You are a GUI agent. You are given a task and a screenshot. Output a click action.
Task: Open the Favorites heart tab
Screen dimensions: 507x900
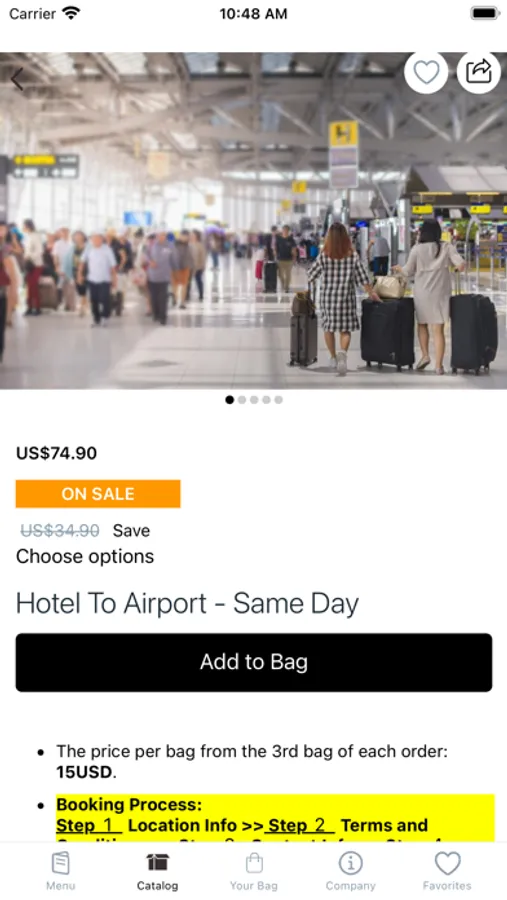(447, 863)
